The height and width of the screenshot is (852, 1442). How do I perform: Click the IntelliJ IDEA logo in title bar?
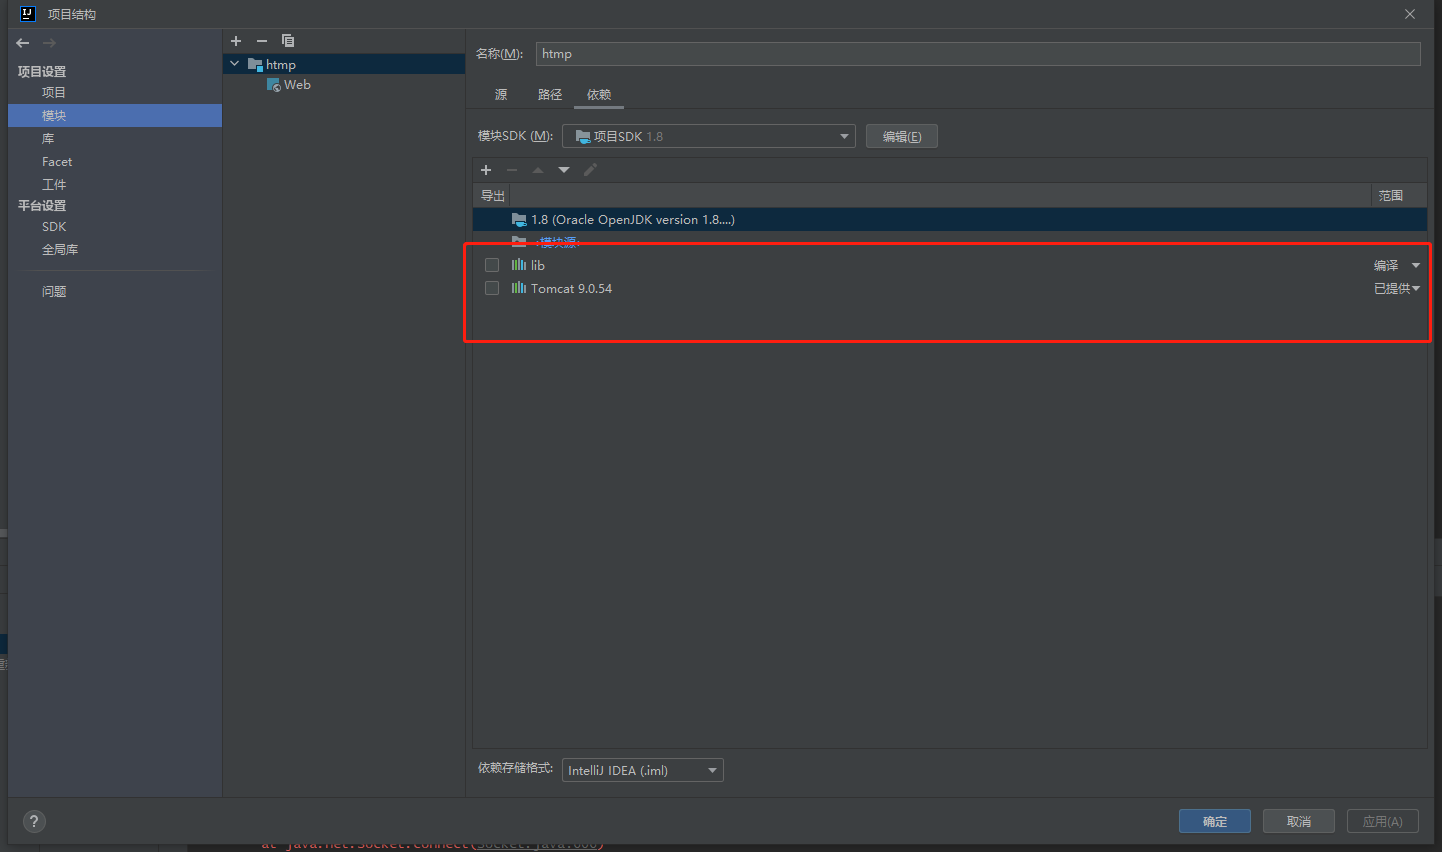(28, 14)
